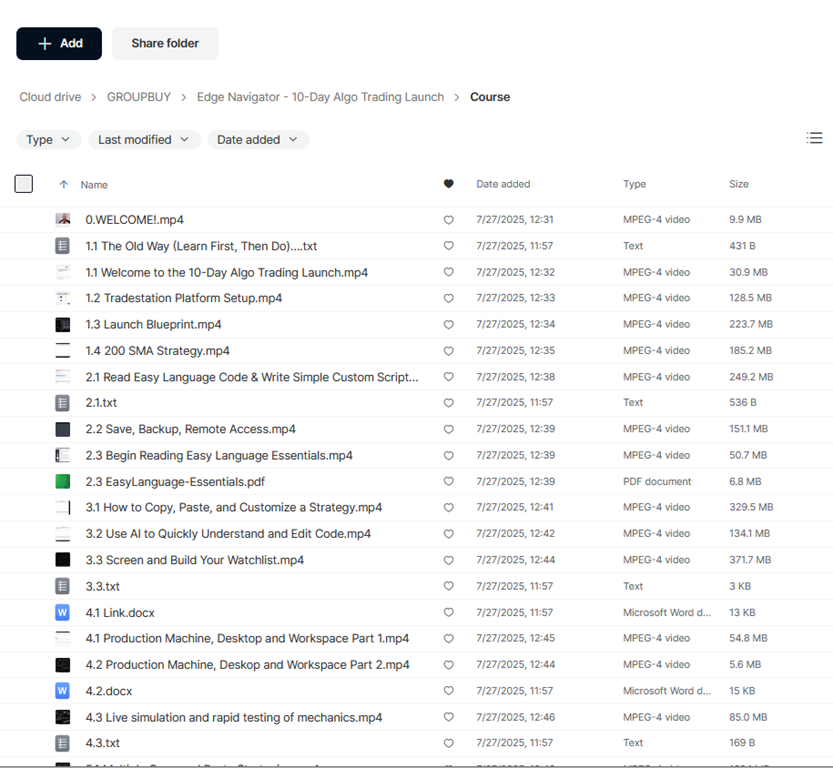
Task: Favorite 3.3 Screen and Build Your Watchlist.mp4
Action: coord(448,560)
